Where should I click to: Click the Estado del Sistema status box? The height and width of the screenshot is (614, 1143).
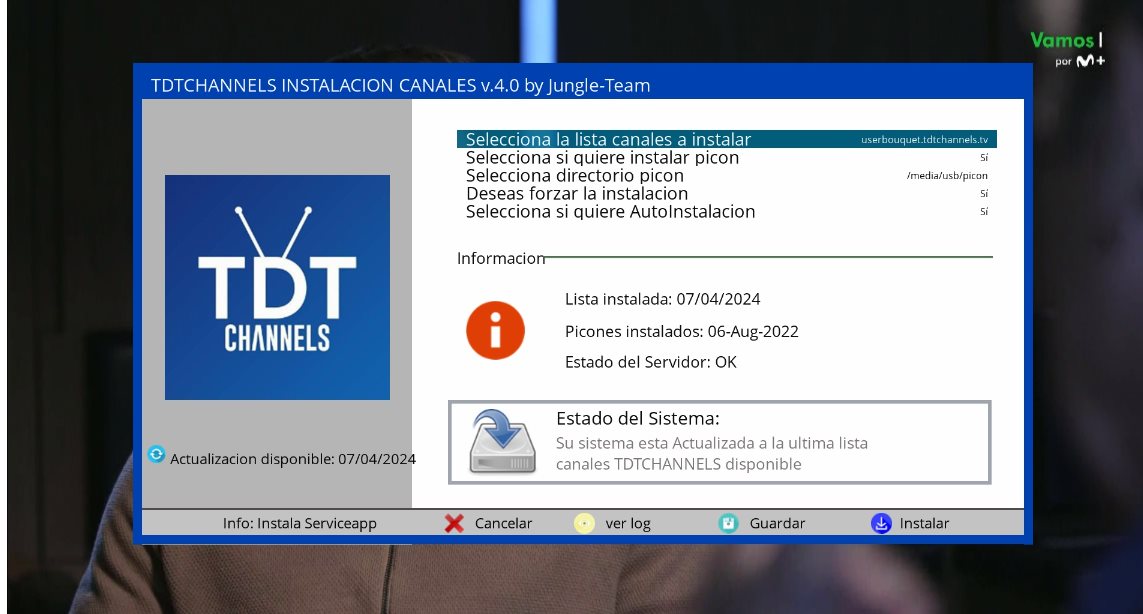click(719, 443)
